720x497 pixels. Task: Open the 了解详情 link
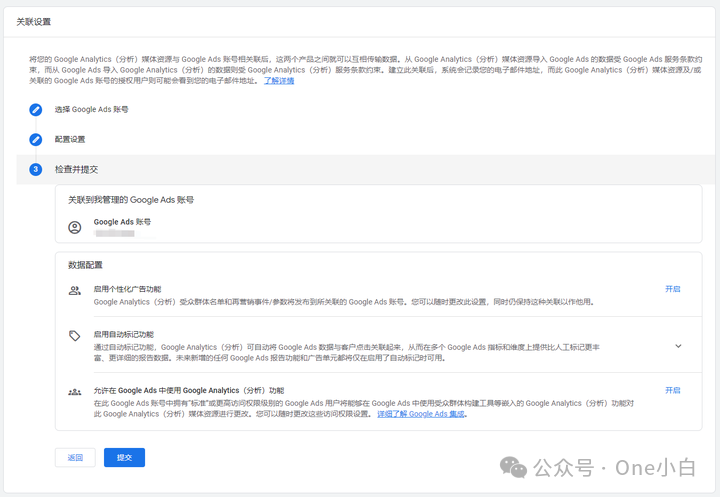[x=279, y=81]
